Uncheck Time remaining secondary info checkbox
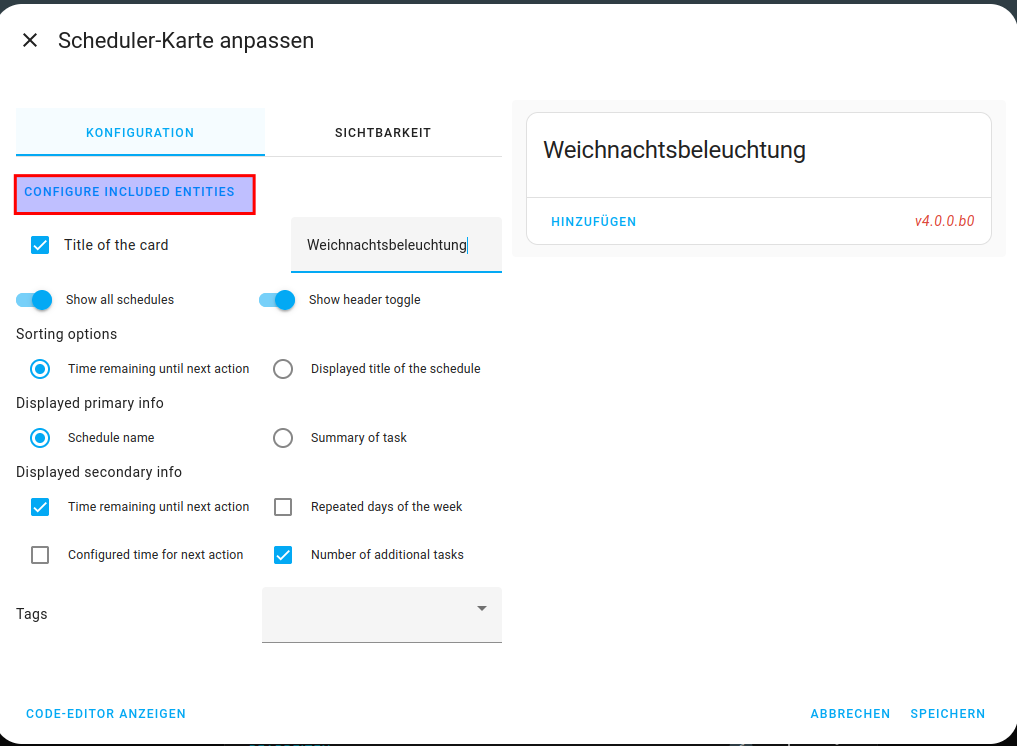 tap(40, 507)
